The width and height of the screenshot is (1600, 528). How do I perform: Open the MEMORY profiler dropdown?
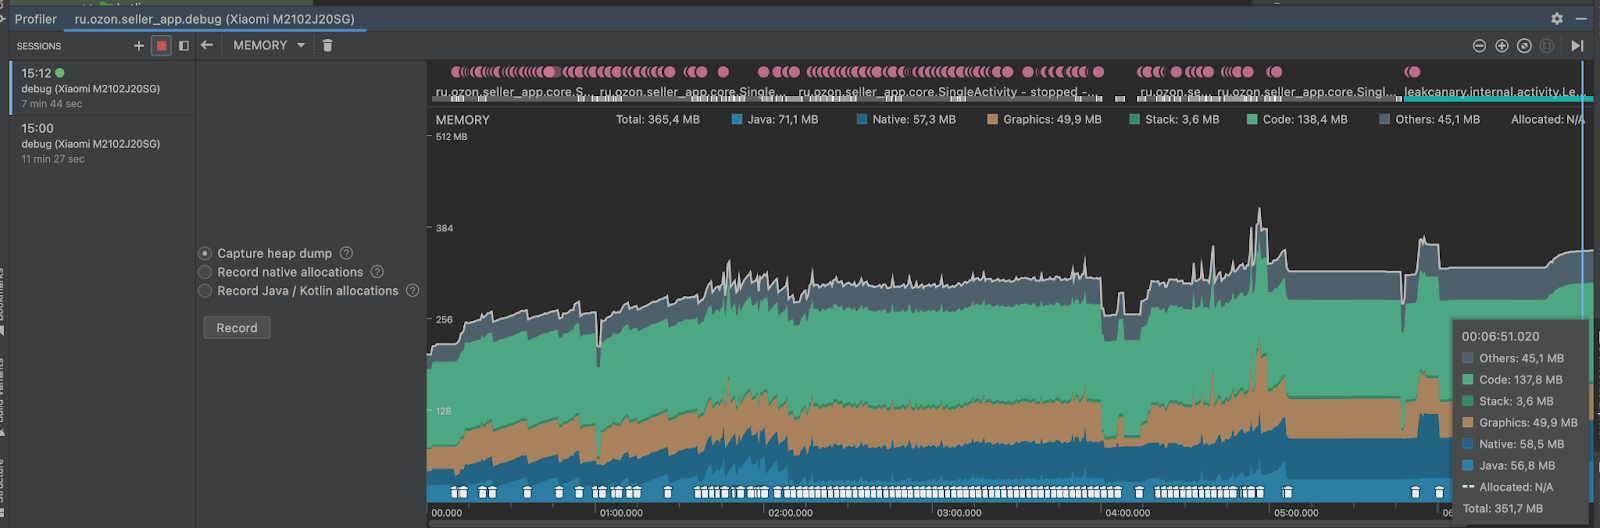click(x=269, y=45)
